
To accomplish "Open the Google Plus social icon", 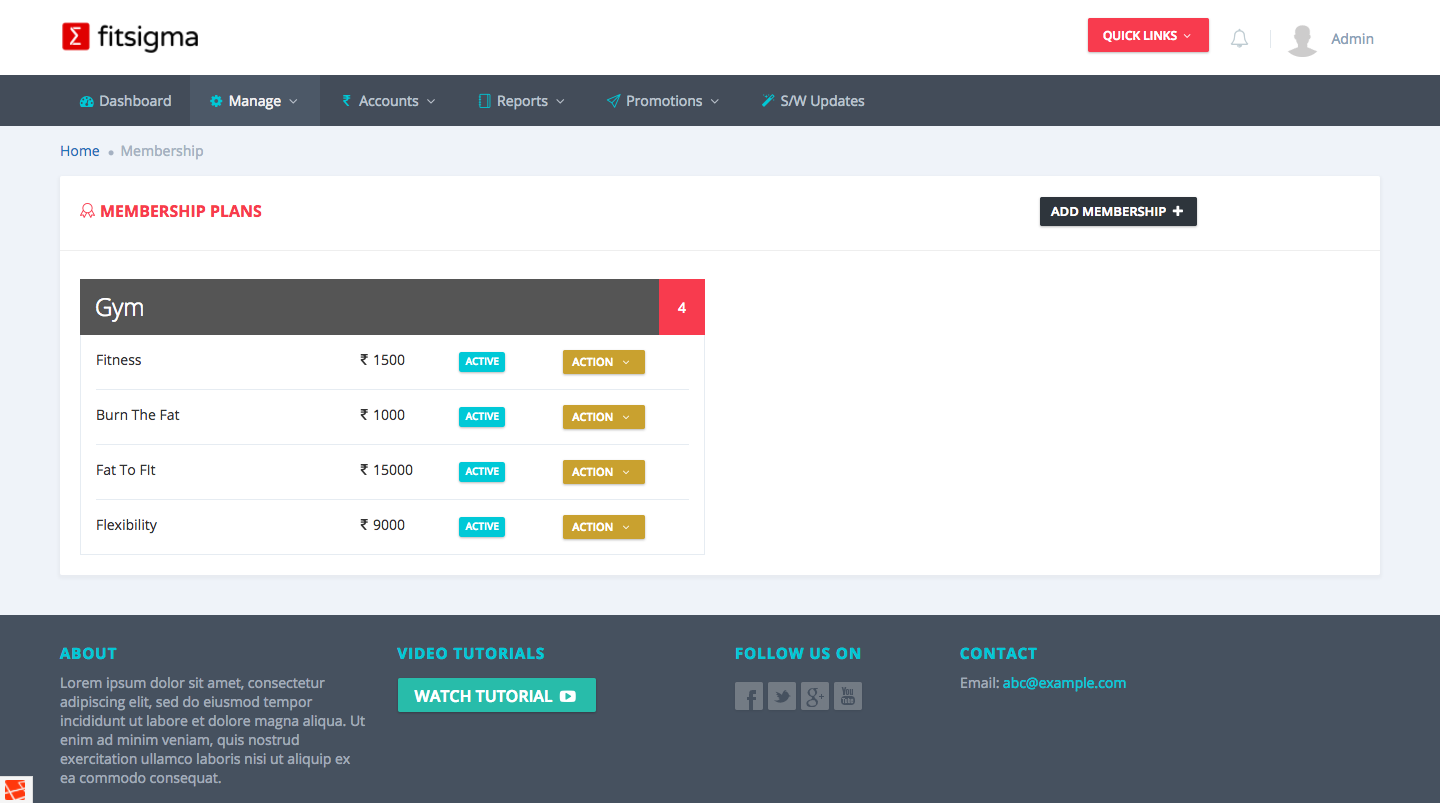I will click(x=815, y=696).
